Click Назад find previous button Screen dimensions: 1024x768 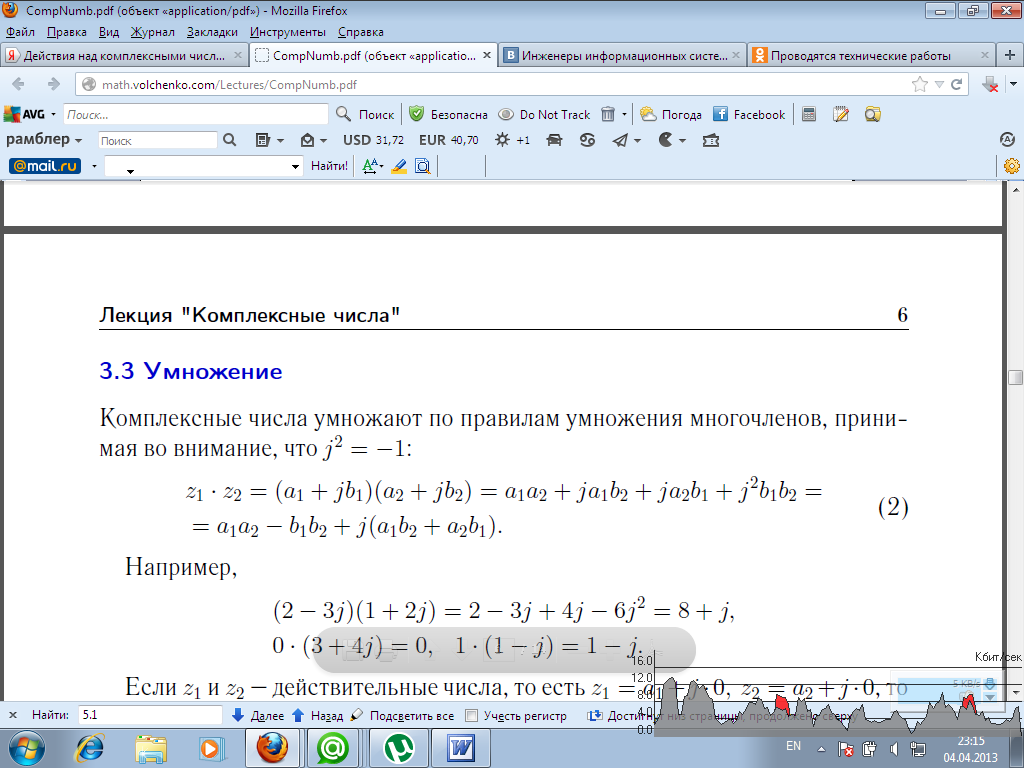[x=317, y=716]
